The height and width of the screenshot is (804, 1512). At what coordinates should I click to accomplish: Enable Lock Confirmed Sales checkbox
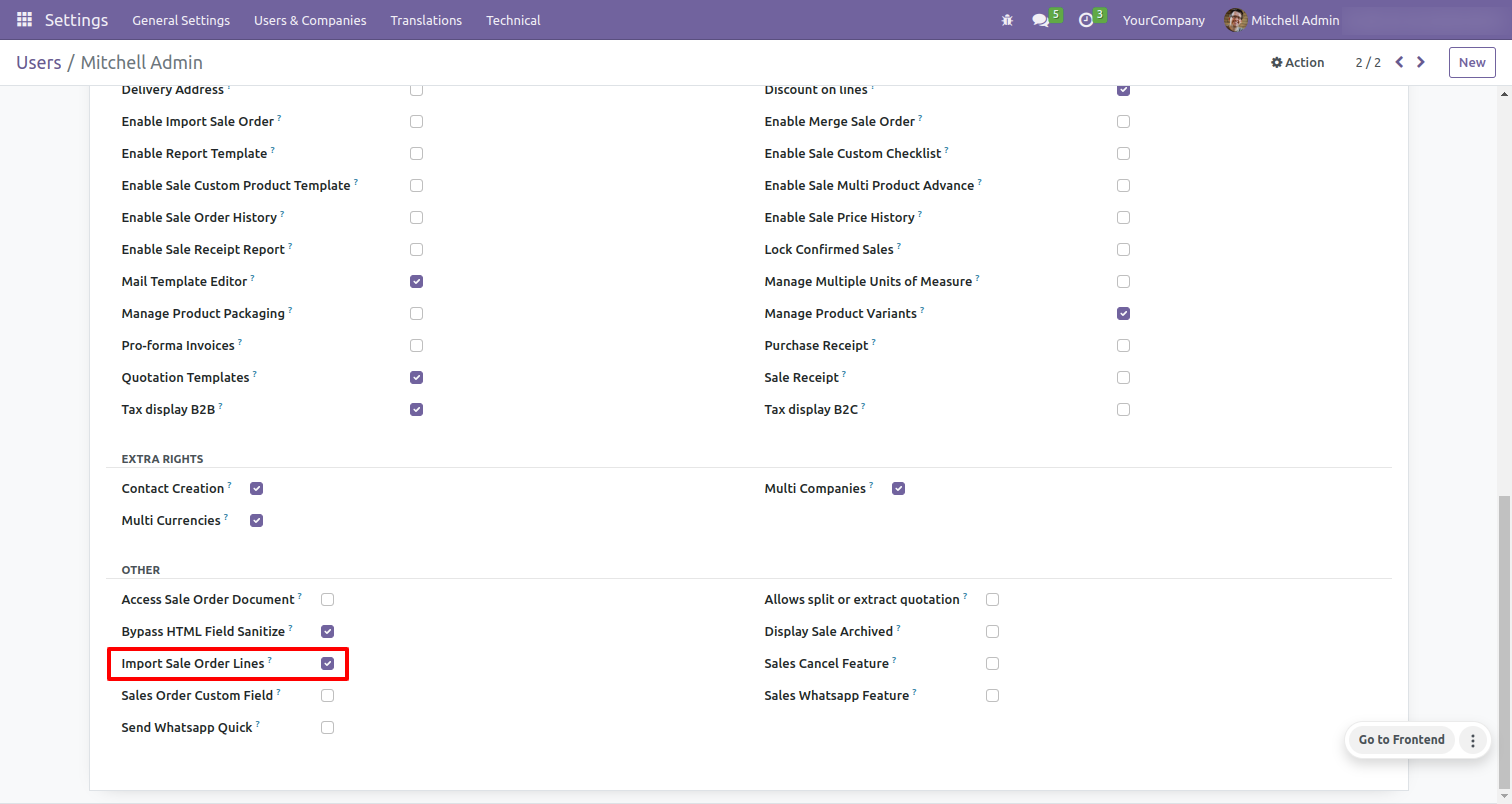tap(1123, 249)
